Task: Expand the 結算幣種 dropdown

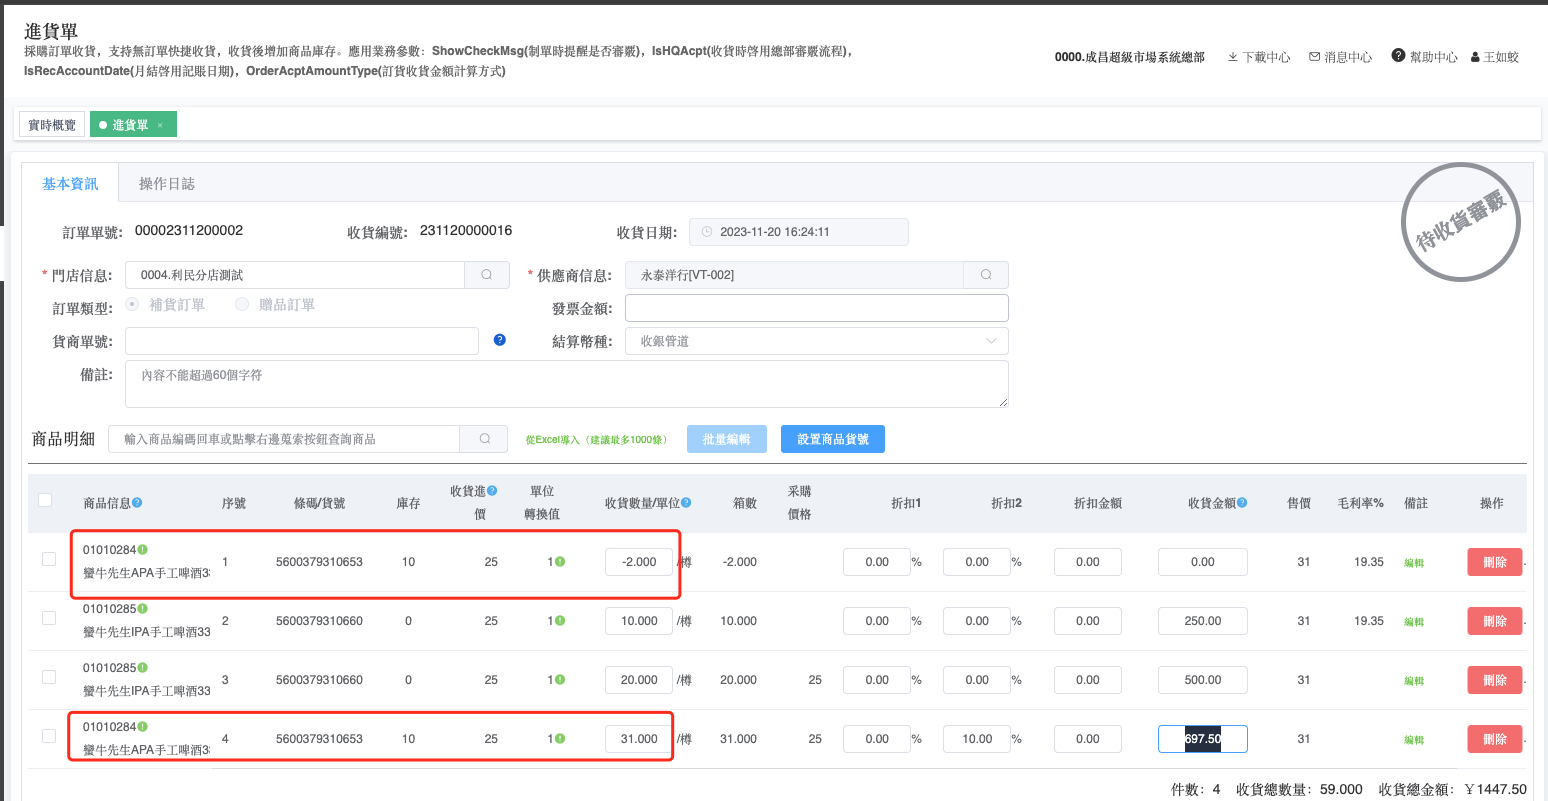Action: [816, 341]
